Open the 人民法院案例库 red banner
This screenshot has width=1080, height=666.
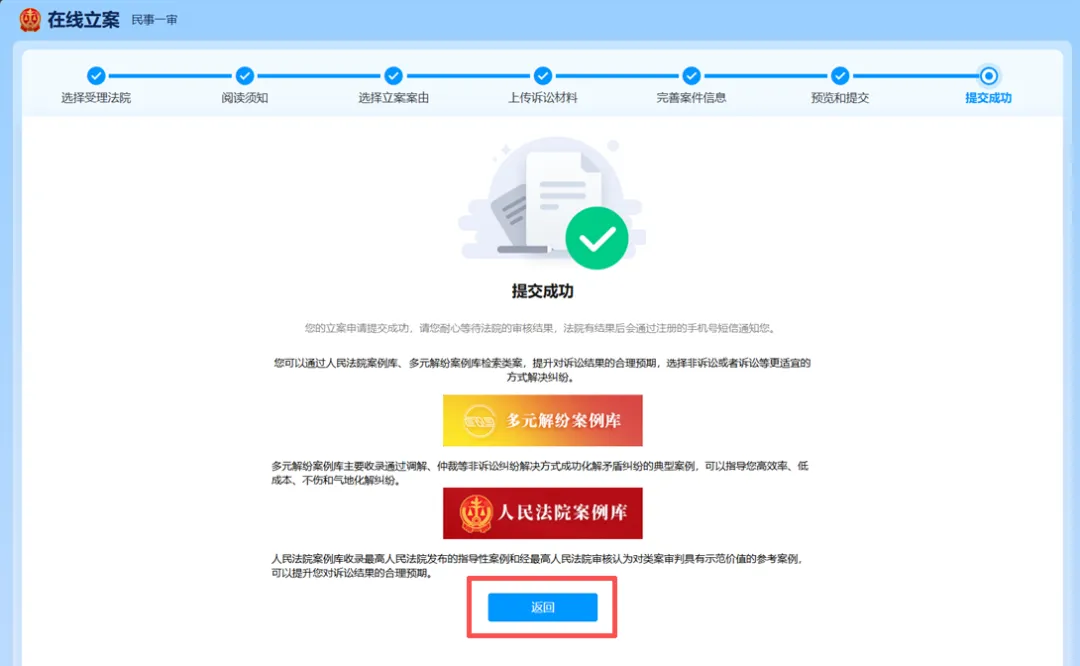pyautogui.click(x=543, y=514)
